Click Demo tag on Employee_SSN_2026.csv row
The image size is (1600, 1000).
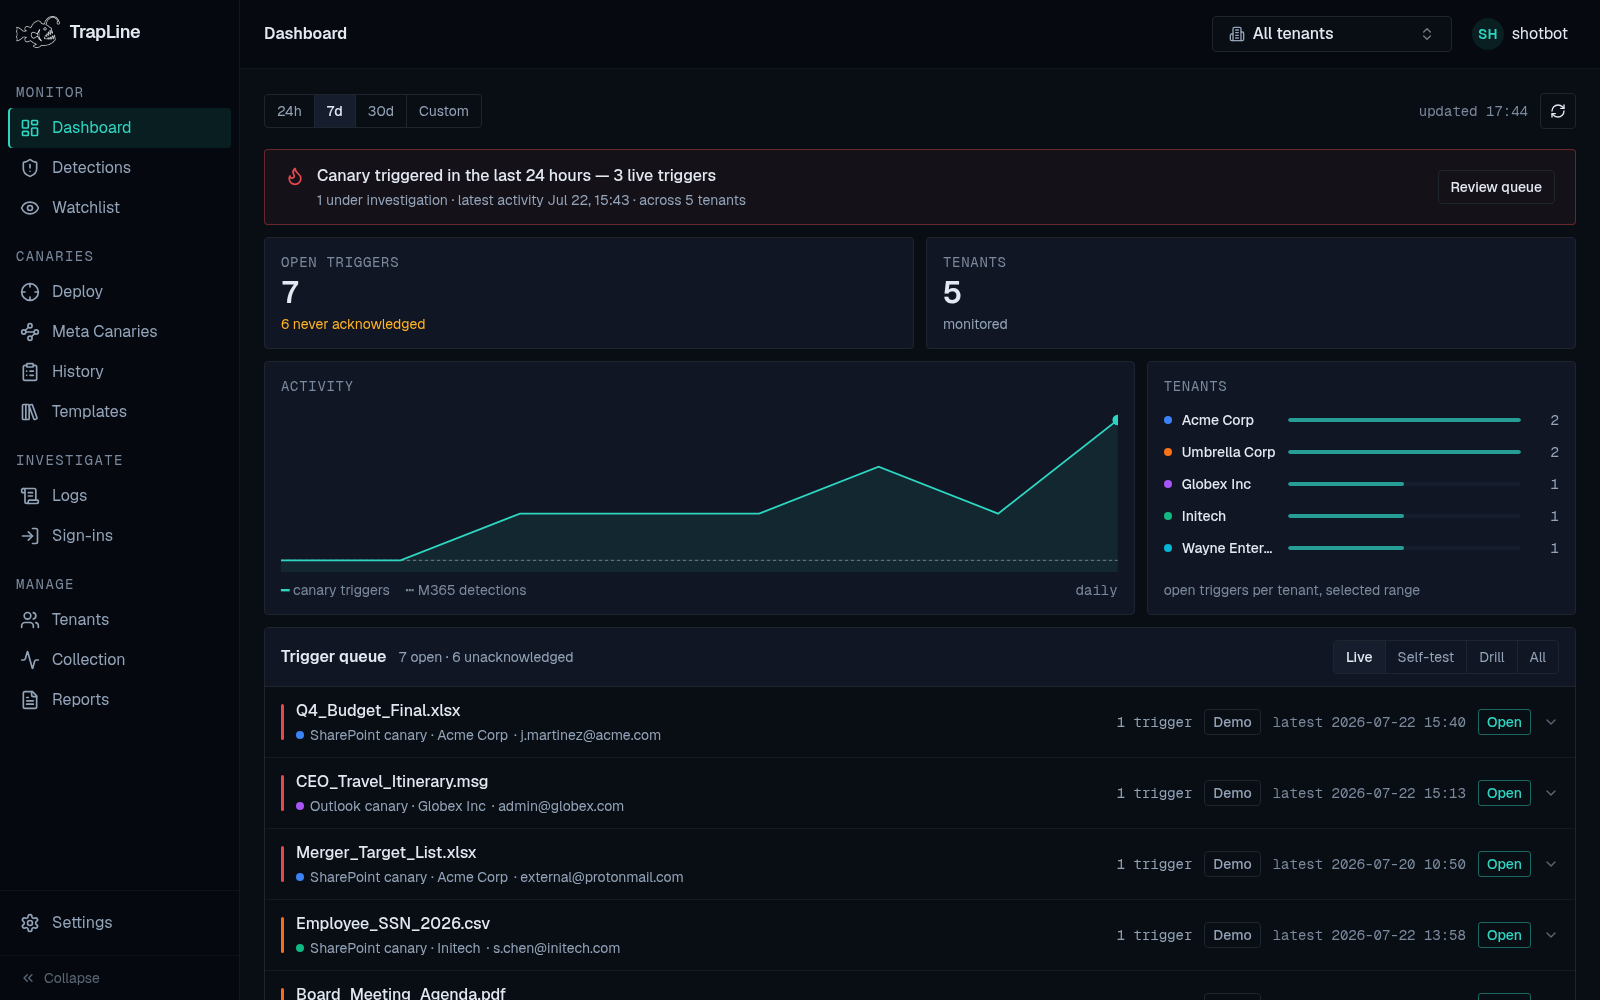[x=1232, y=935]
